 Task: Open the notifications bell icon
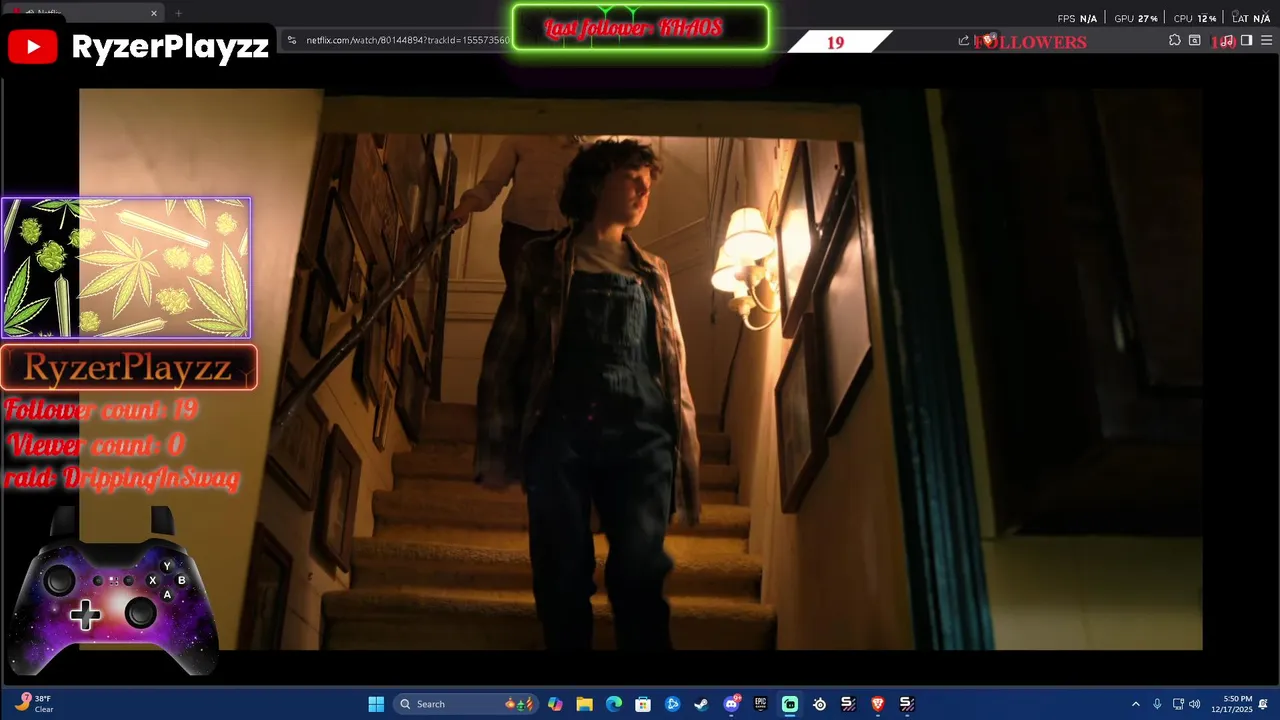(1264, 704)
